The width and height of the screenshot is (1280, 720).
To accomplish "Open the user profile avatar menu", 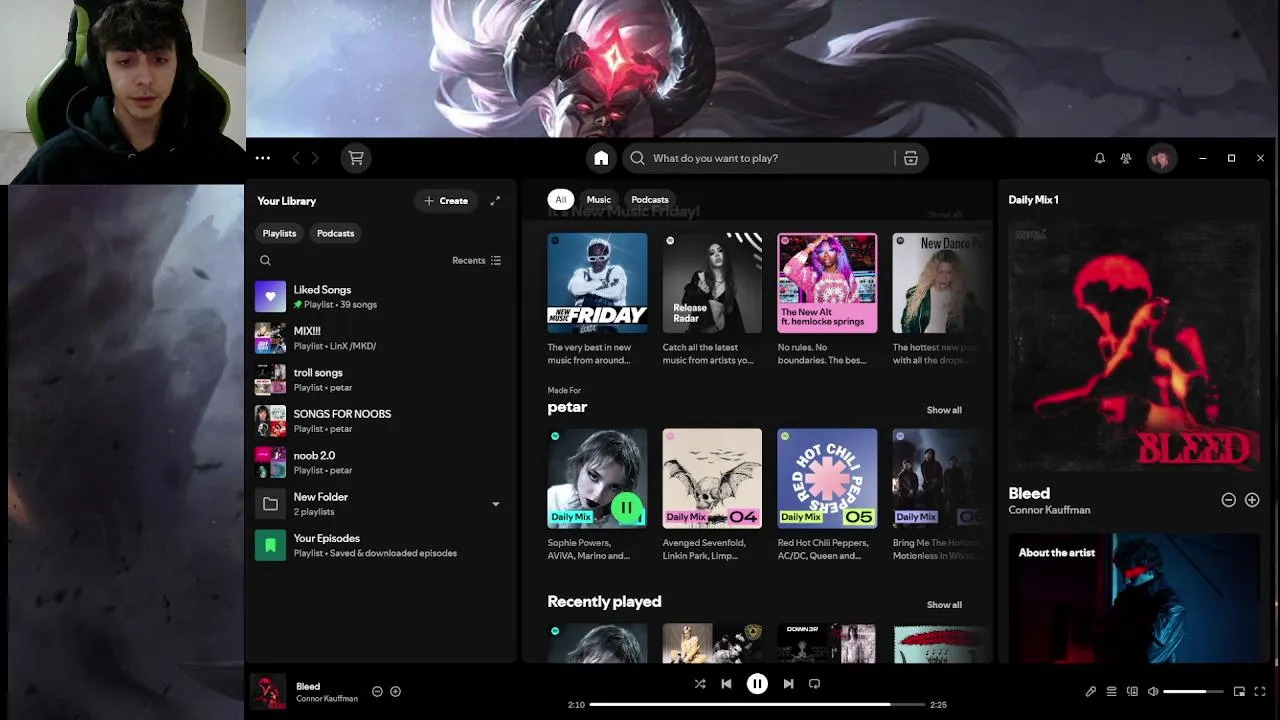I will 1161,158.
